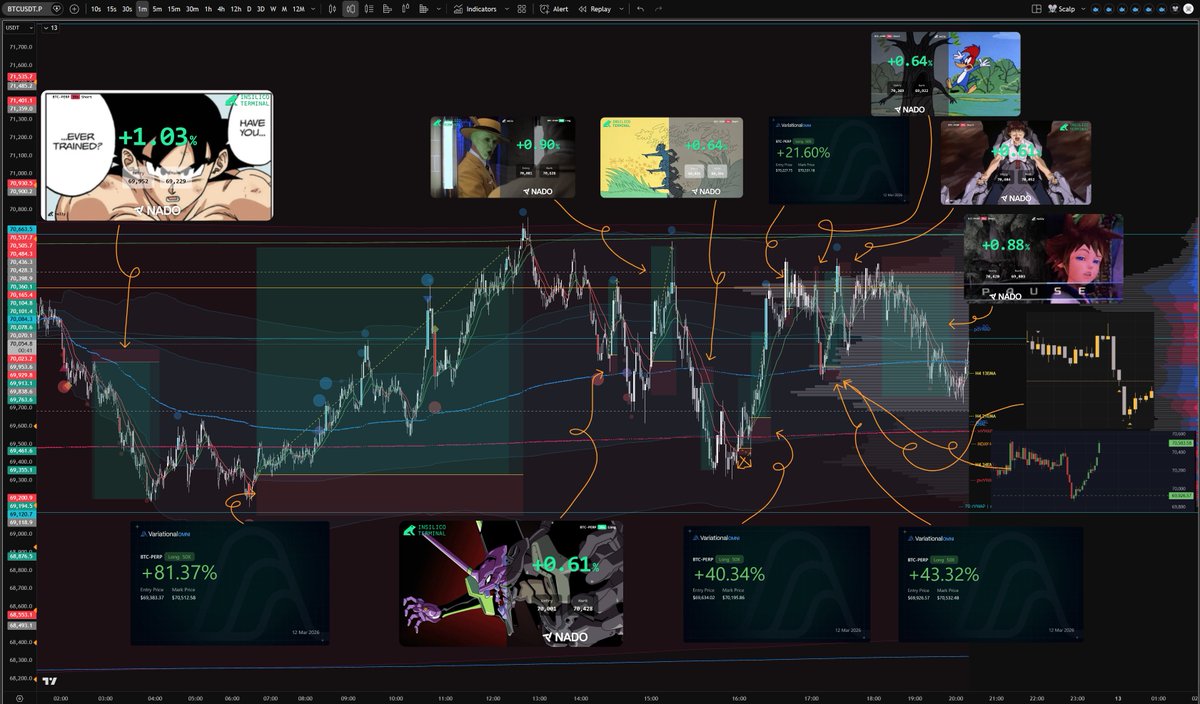This screenshot has width=1200, height=704.
Task: Switch to the 12M timeframe
Action: [x=298, y=9]
